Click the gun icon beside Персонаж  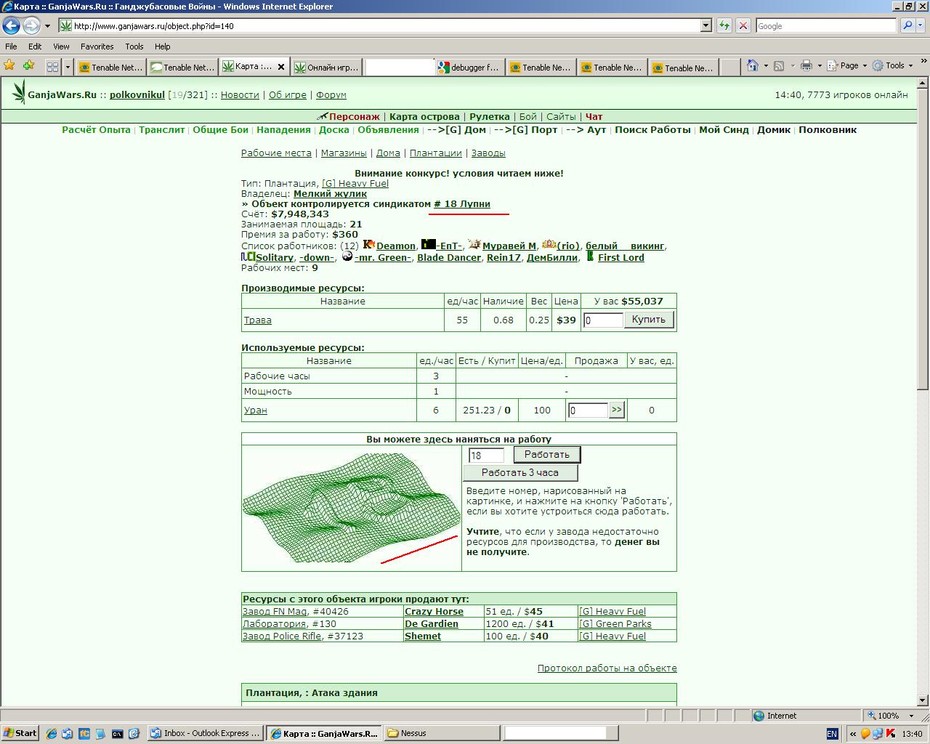point(322,116)
